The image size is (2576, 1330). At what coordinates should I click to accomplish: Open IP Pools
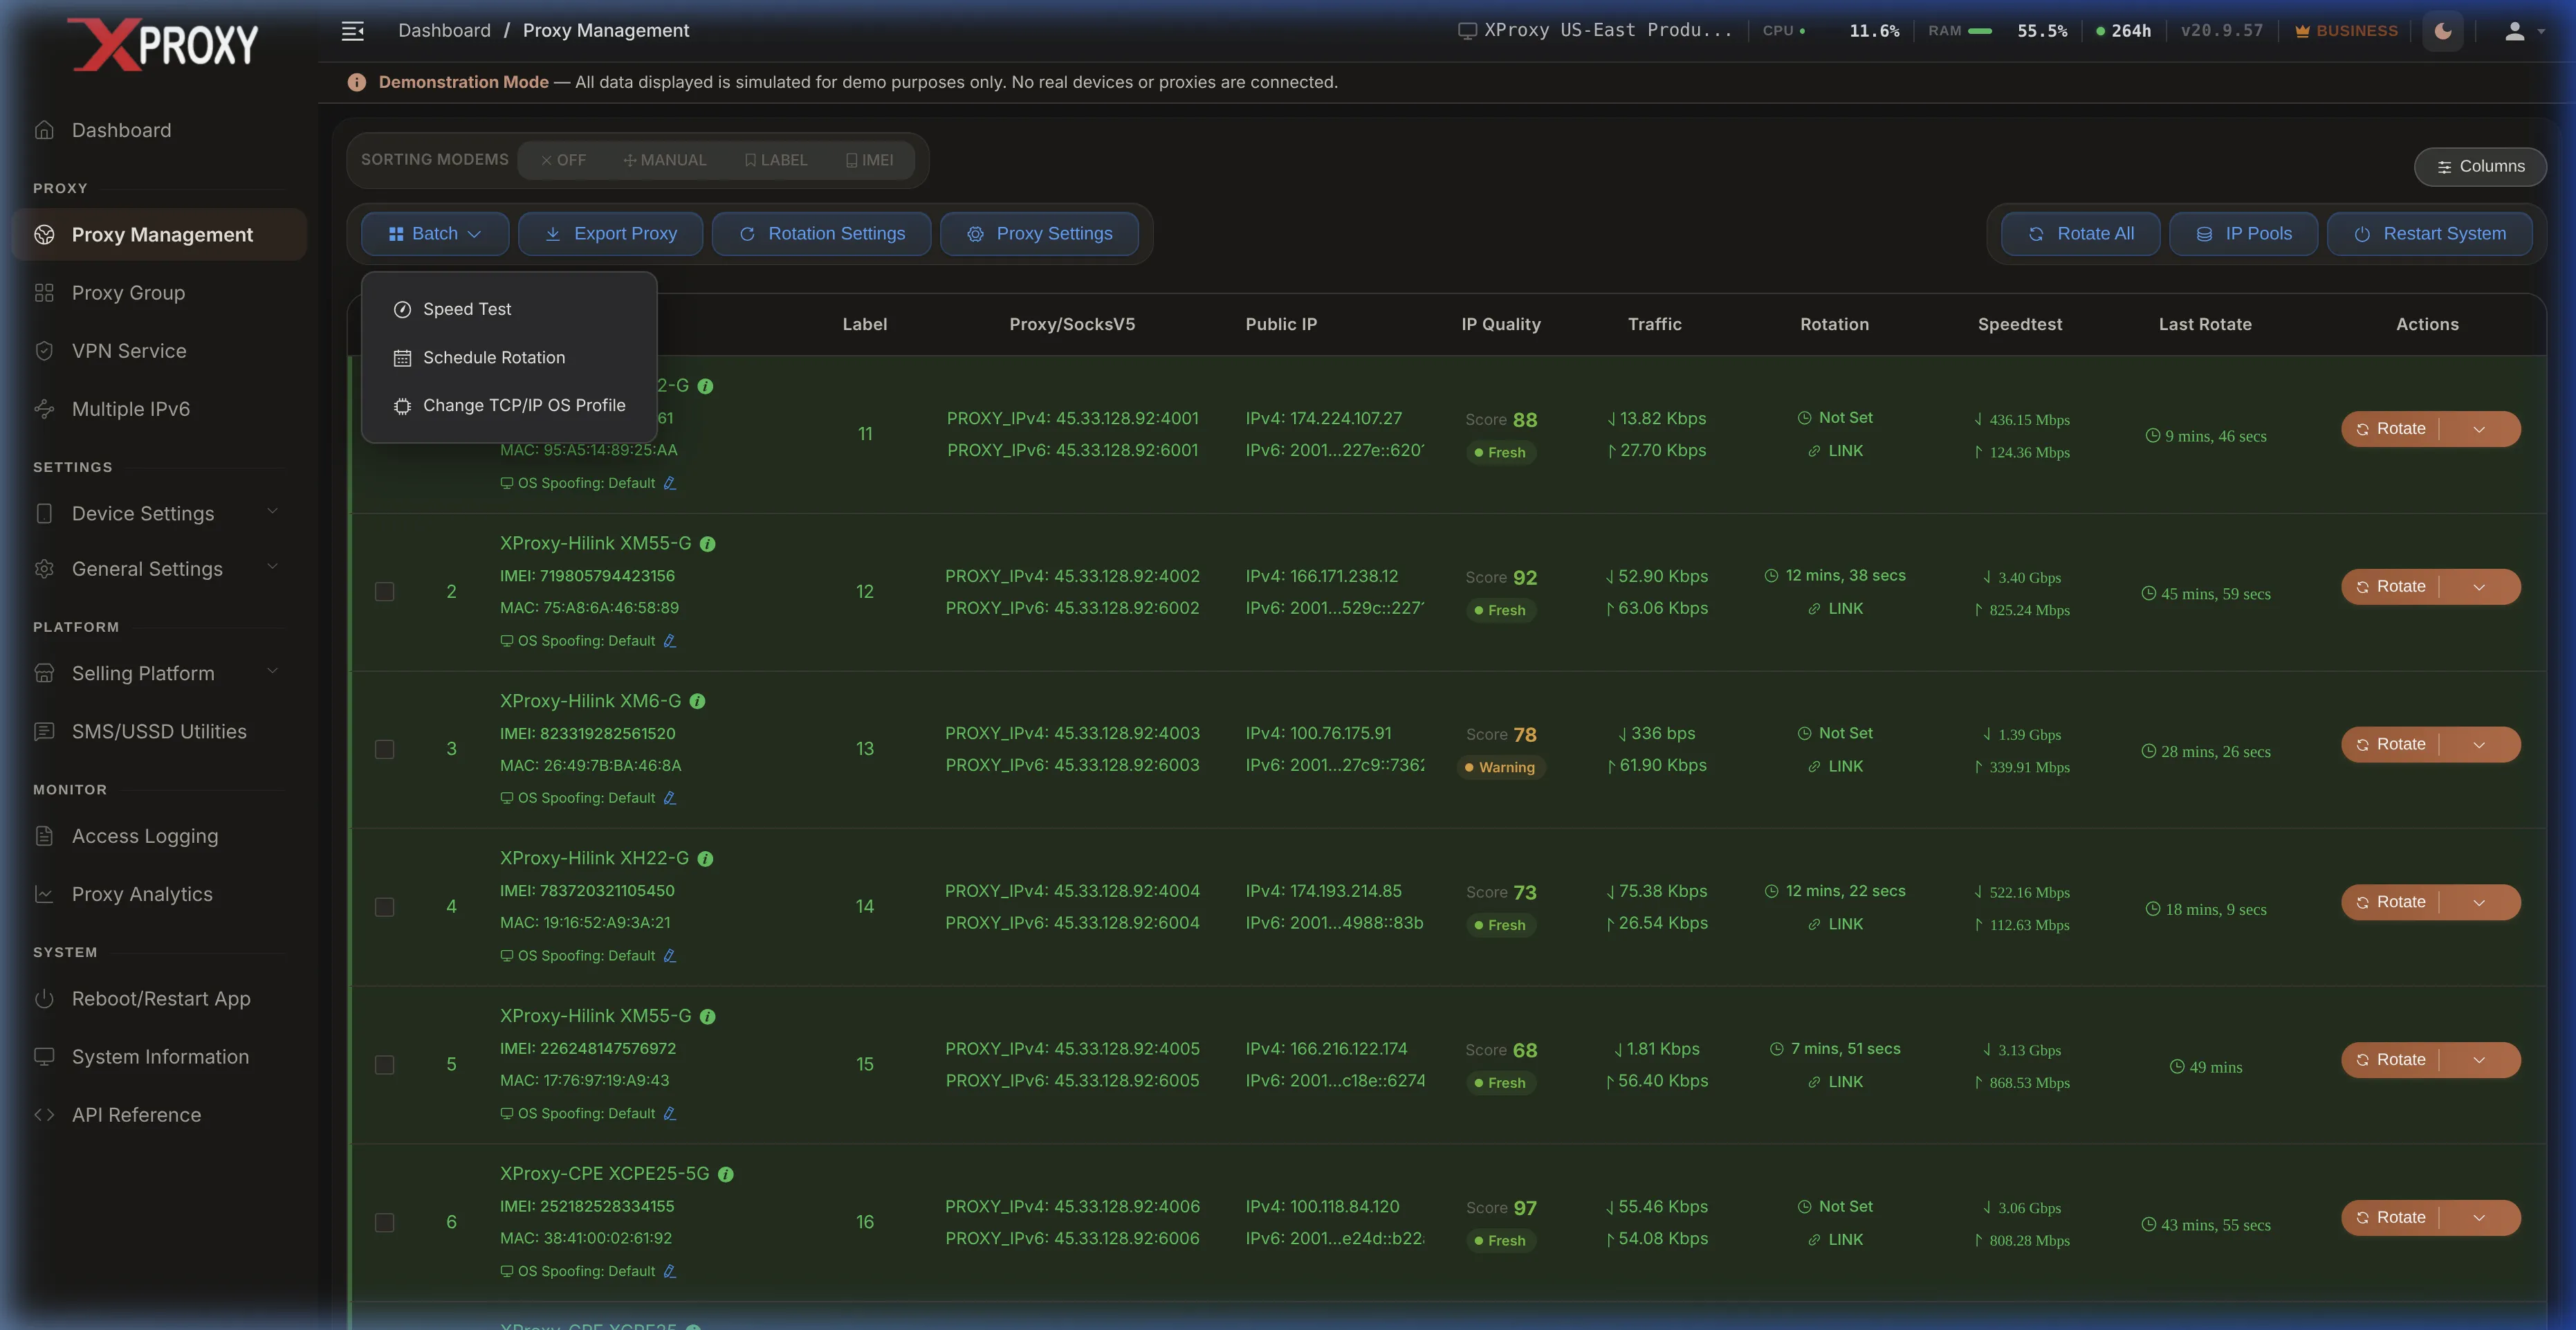tap(2243, 234)
